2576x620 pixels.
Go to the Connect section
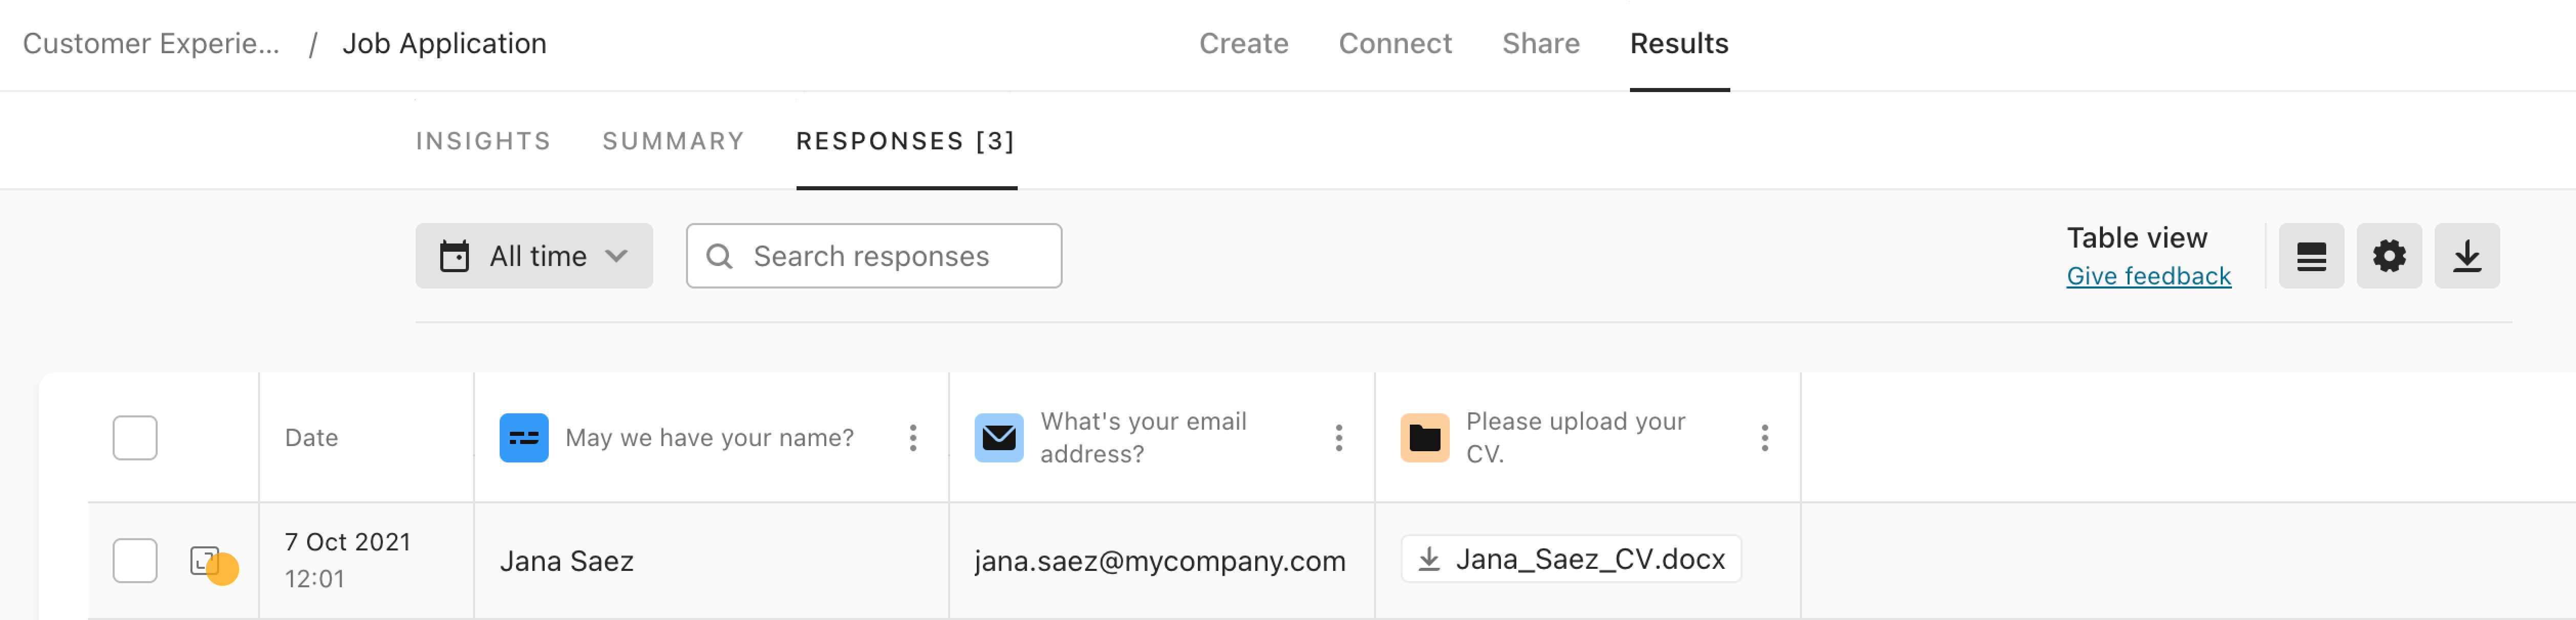pos(1395,43)
